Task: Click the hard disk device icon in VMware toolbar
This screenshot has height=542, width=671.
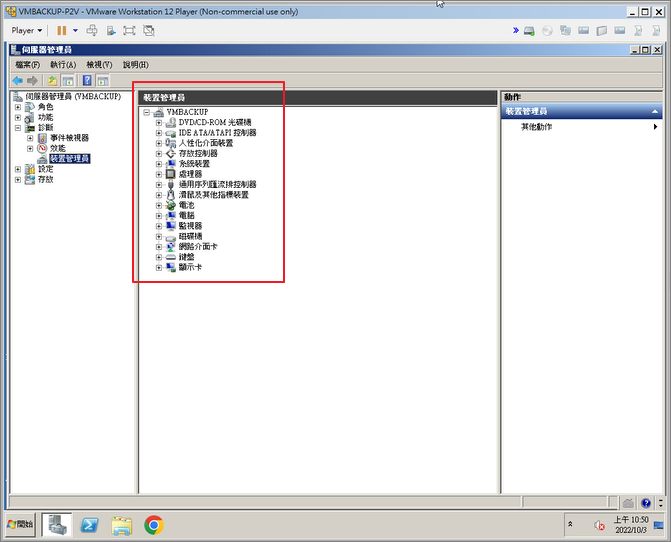Action: (x=529, y=31)
